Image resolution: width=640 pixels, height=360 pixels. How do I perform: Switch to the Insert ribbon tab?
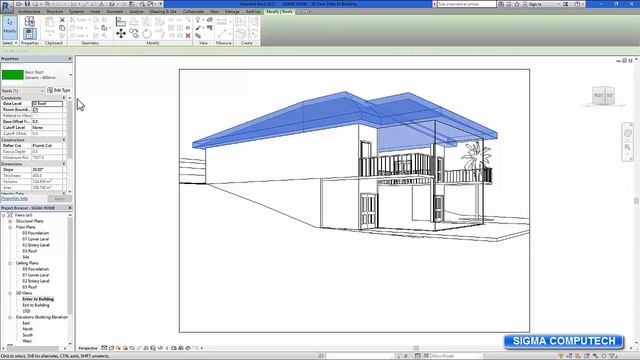tap(95, 12)
